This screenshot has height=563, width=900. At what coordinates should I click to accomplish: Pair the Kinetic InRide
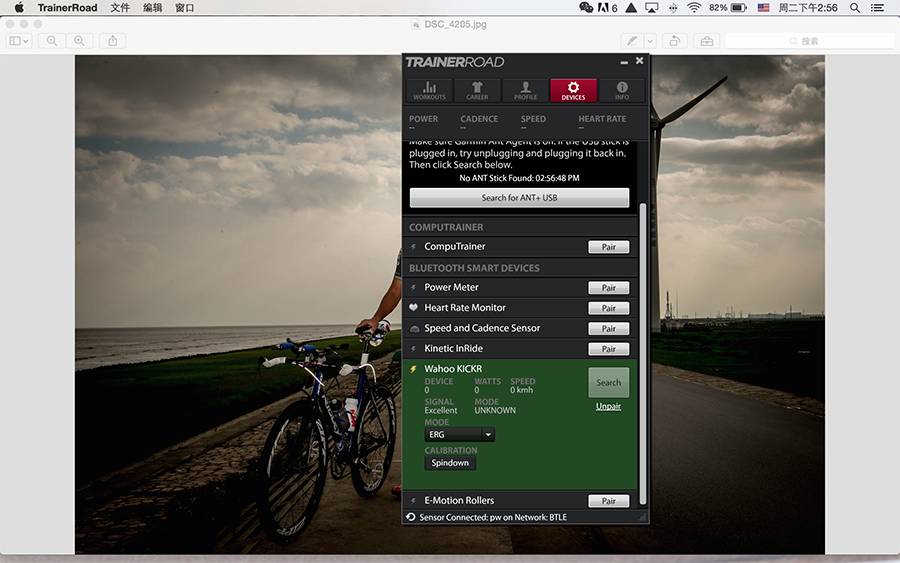click(x=608, y=349)
